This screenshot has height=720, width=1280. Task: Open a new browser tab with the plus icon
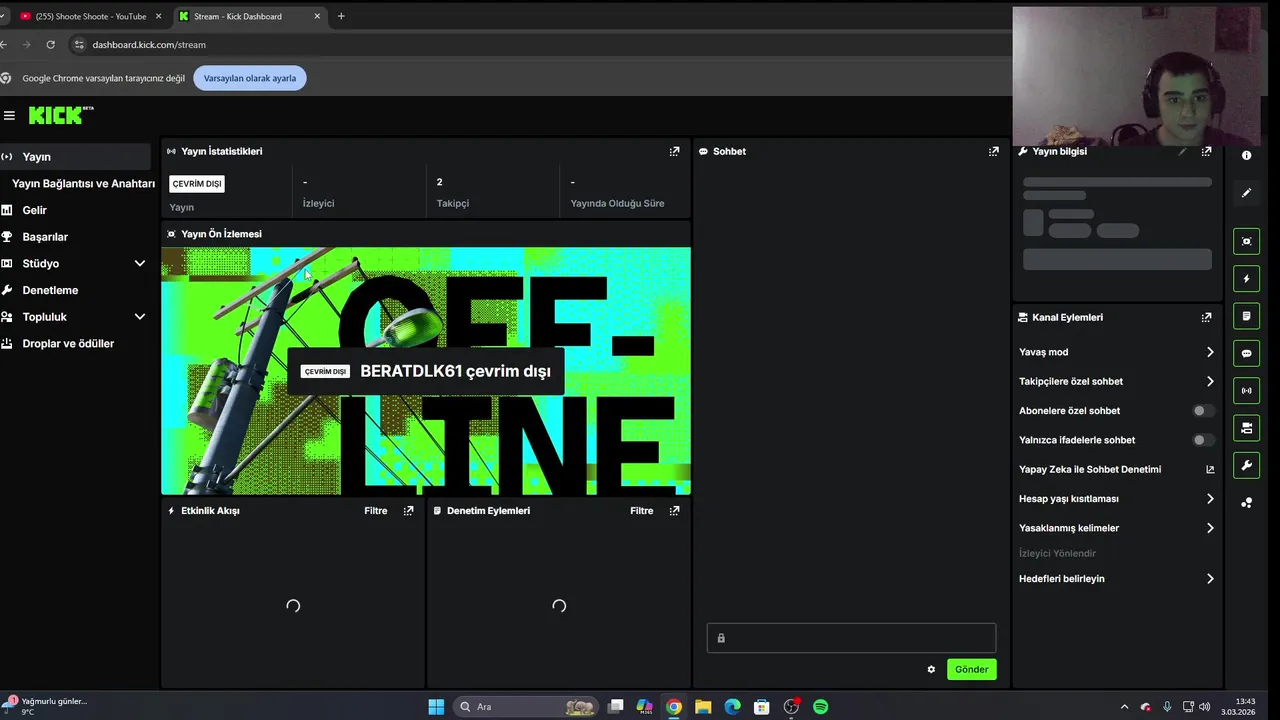341,16
